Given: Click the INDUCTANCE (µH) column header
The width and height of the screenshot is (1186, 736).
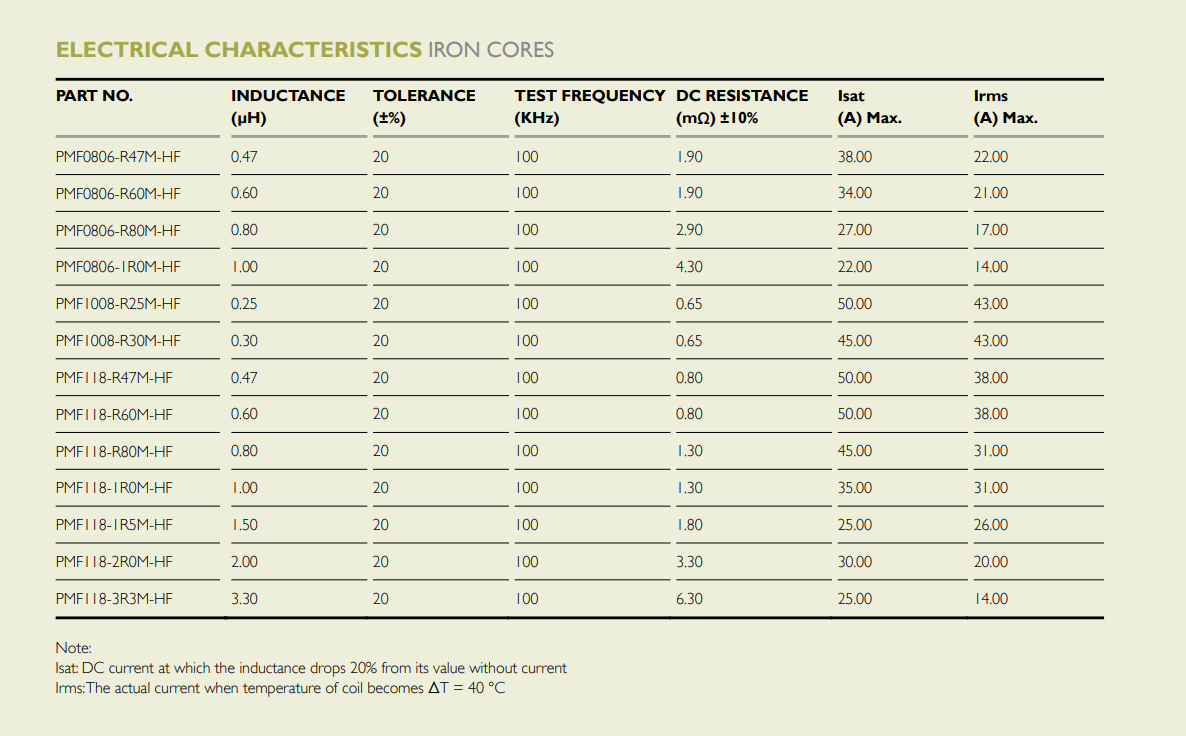Looking at the screenshot, I should click(288, 107).
